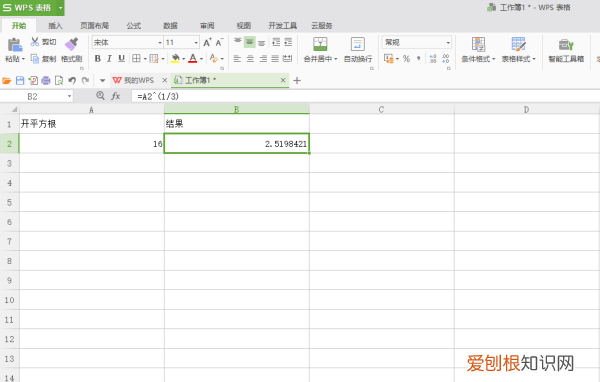Decrease decimal places icon
The image size is (600, 382).
pos(446,58)
